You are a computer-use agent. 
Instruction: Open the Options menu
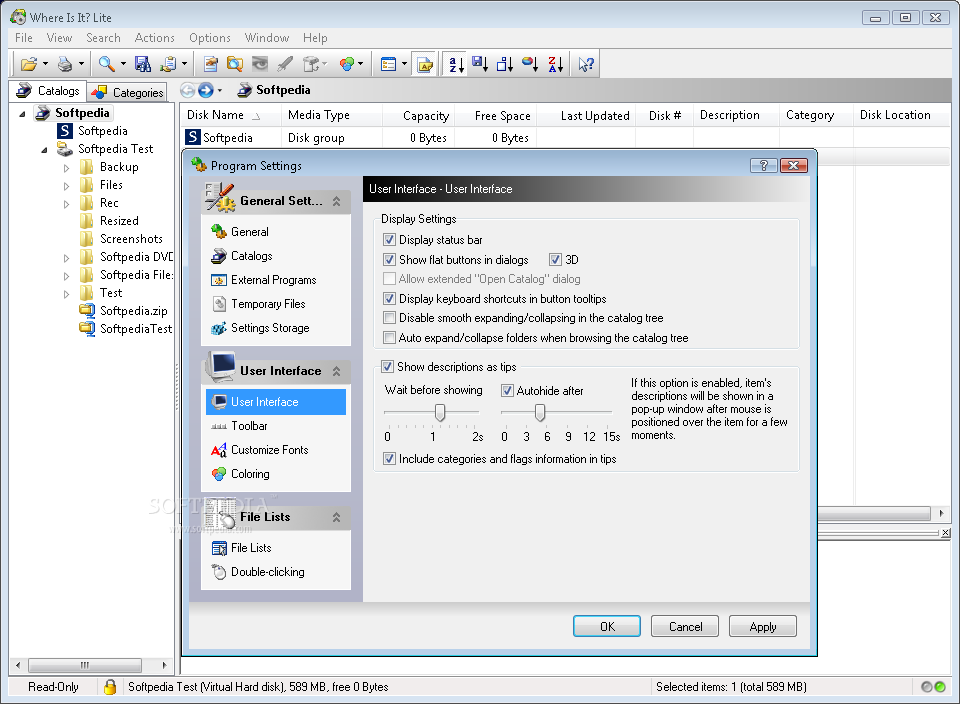[209, 38]
